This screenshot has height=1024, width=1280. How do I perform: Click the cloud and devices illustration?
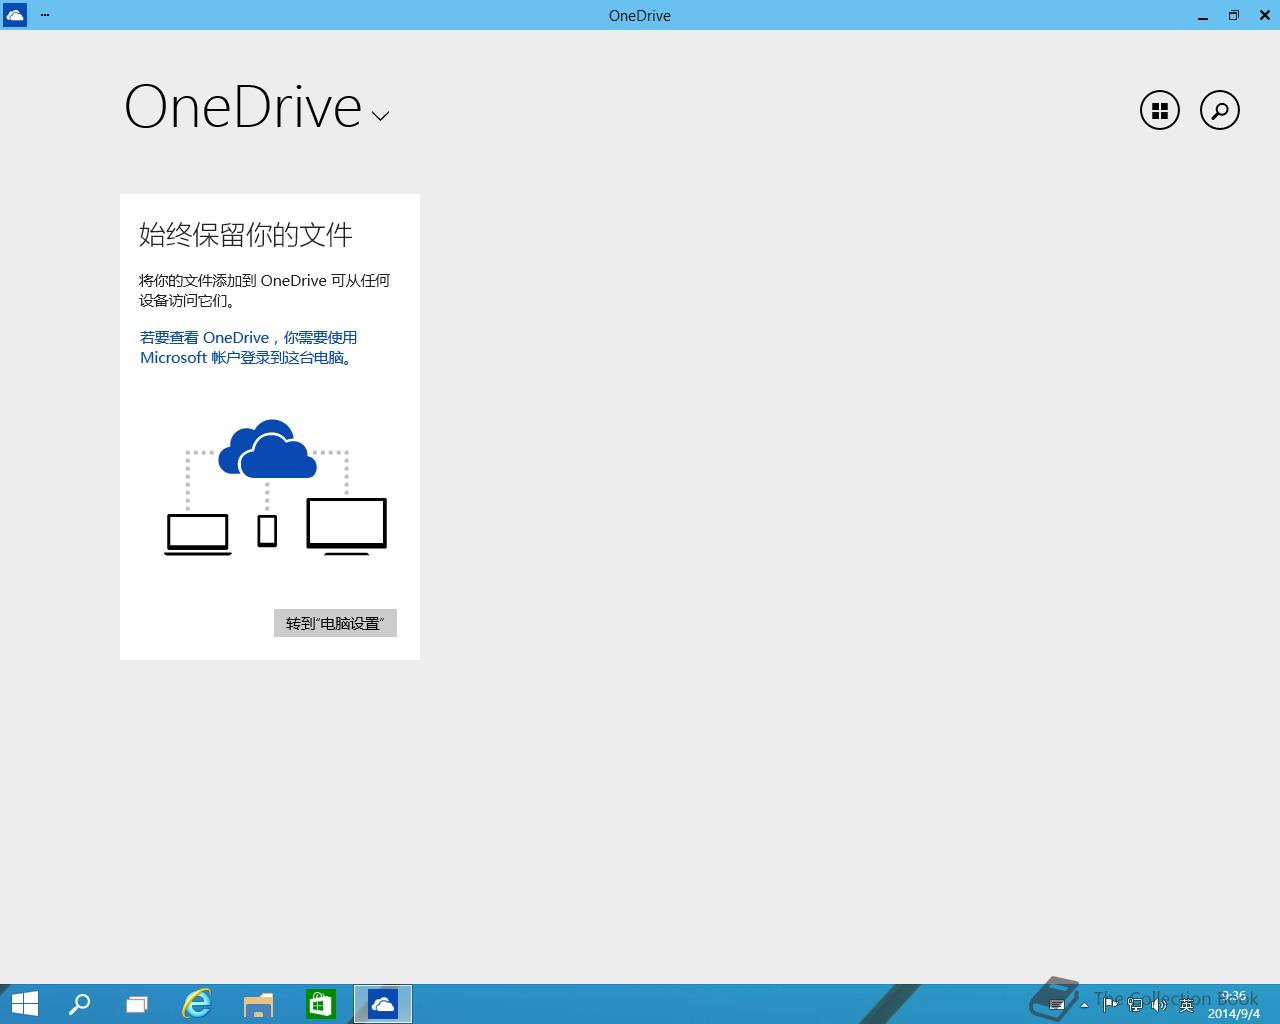click(276, 487)
